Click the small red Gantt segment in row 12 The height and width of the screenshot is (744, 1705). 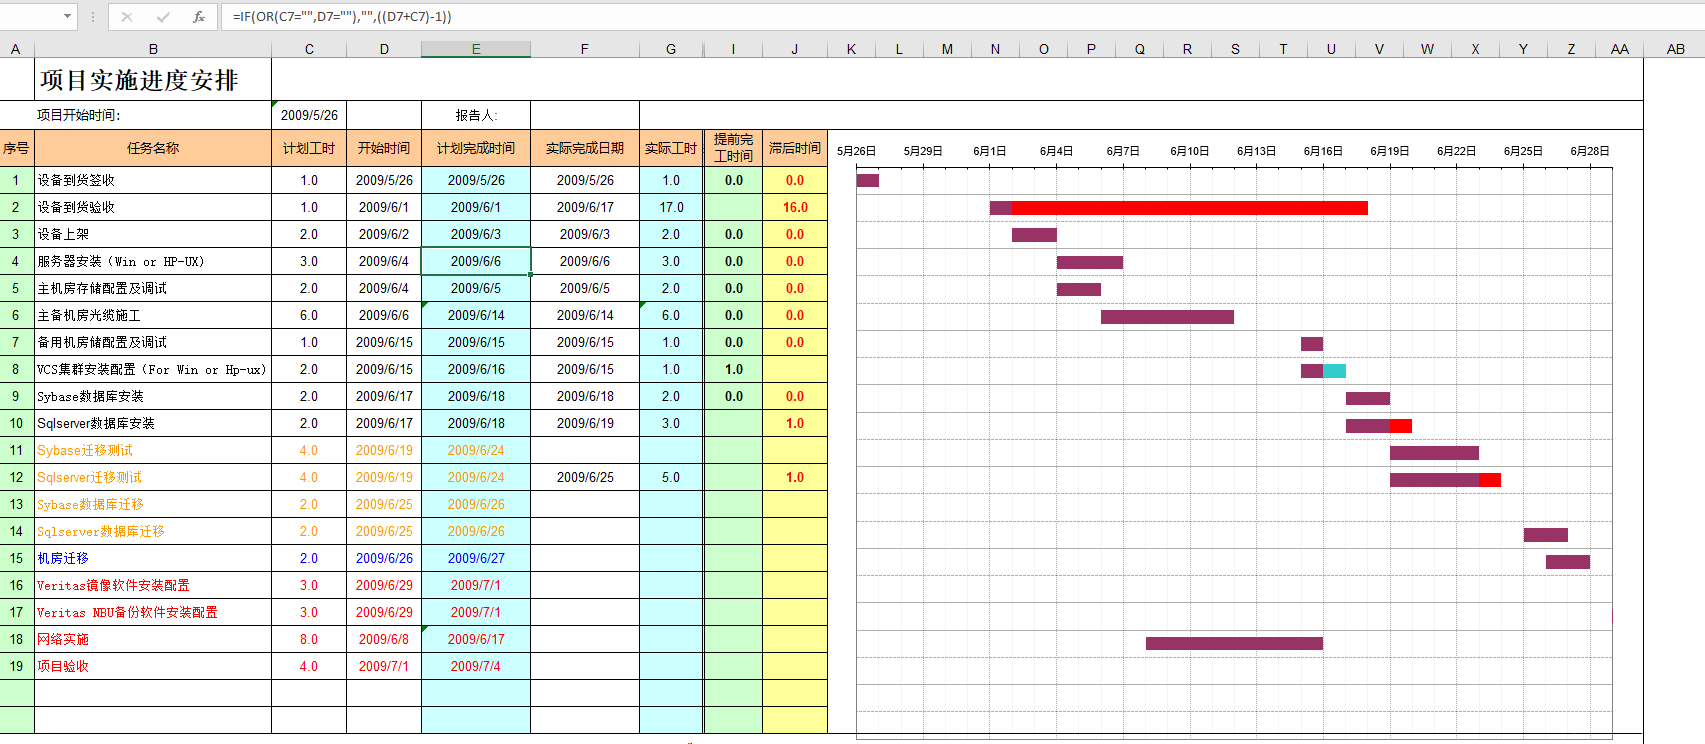pos(1490,480)
